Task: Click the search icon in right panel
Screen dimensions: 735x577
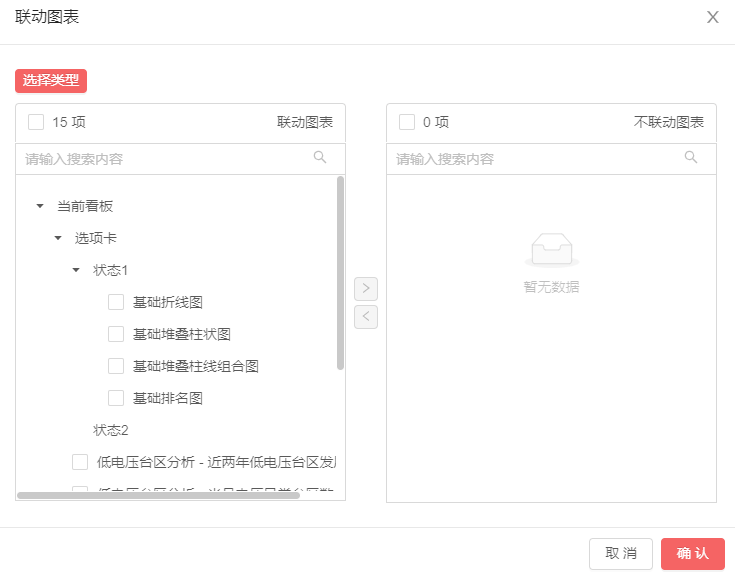Action: point(691,157)
